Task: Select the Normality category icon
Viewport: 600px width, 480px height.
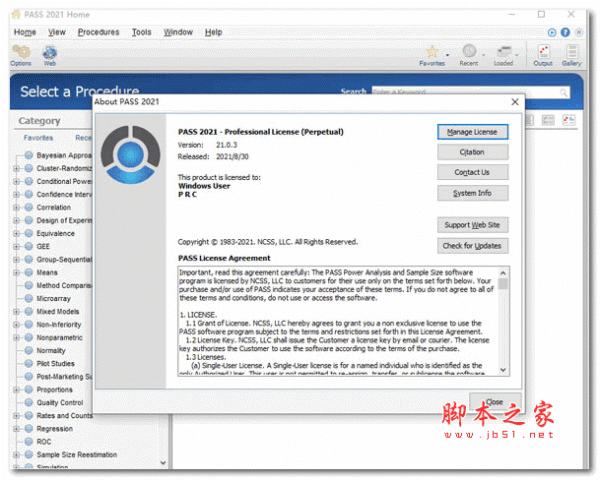Action: [x=29, y=350]
